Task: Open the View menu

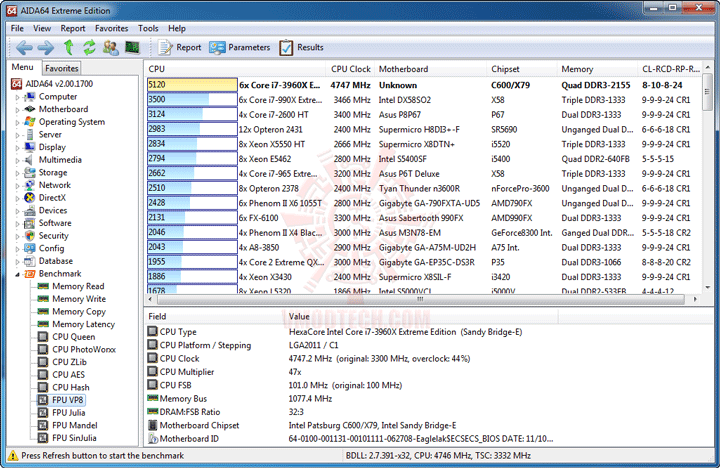Action: (42, 28)
